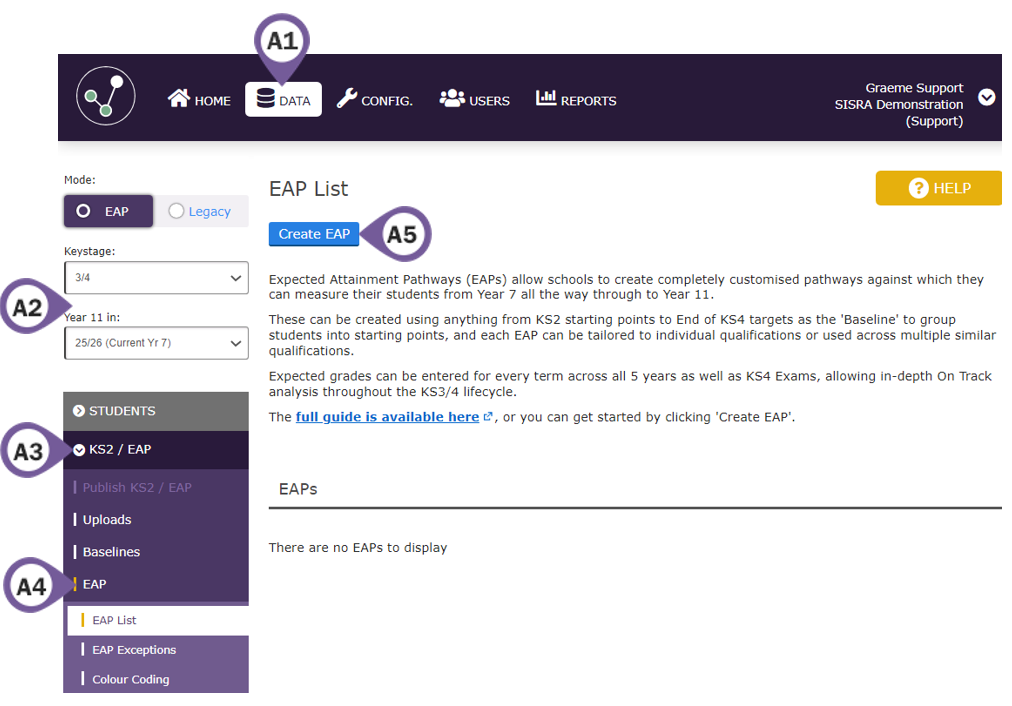Select EAP Exceptions in the sidebar
The width and height of the screenshot is (1012, 706).
click(132, 649)
